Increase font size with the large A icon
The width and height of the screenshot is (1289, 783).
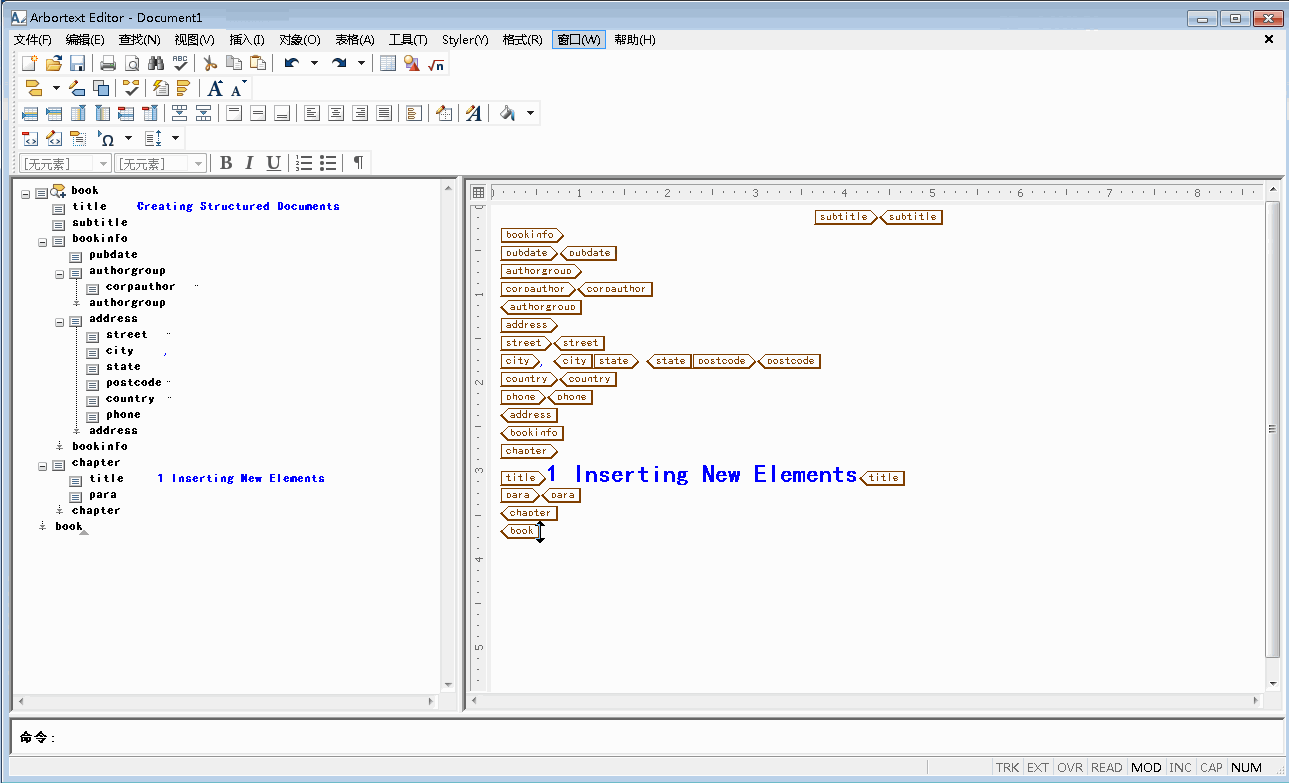pyautogui.click(x=215, y=88)
